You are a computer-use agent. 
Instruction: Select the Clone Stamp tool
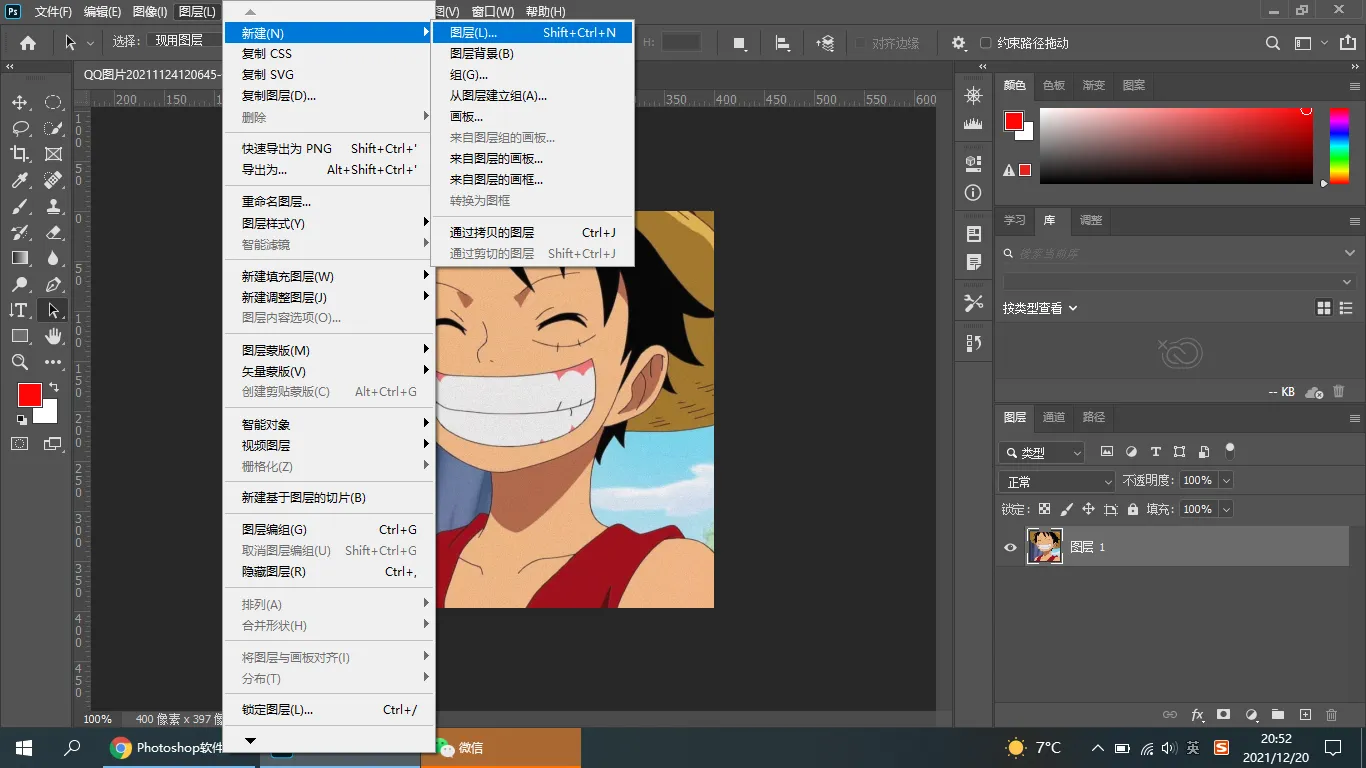(53, 206)
